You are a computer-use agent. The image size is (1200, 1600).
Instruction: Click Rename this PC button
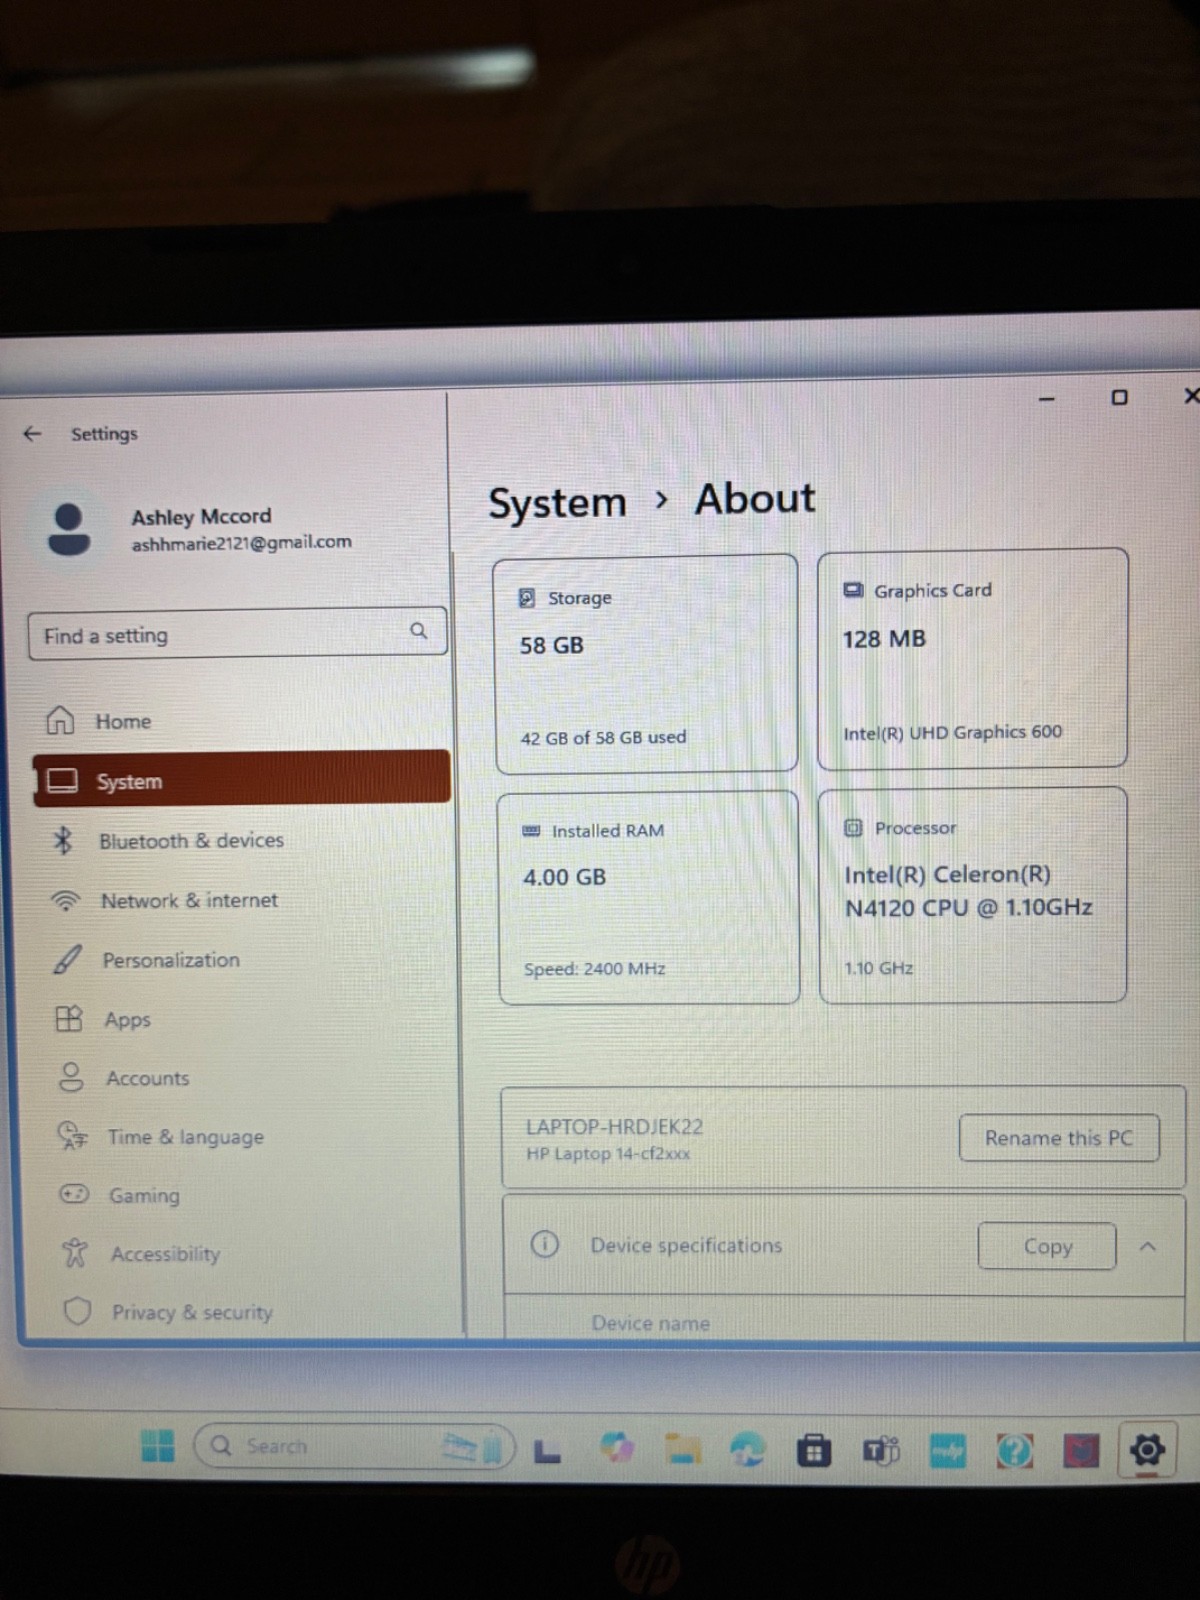pyautogui.click(x=1059, y=1138)
